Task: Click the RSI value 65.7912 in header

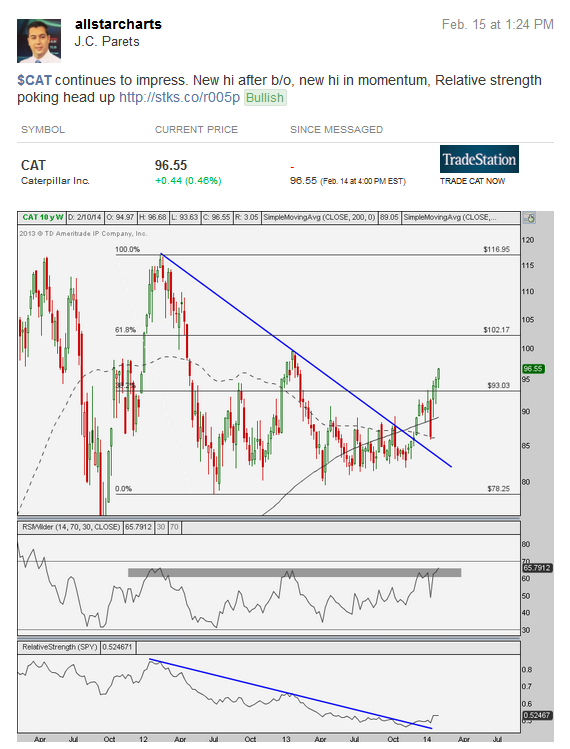Action: pos(139,527)
